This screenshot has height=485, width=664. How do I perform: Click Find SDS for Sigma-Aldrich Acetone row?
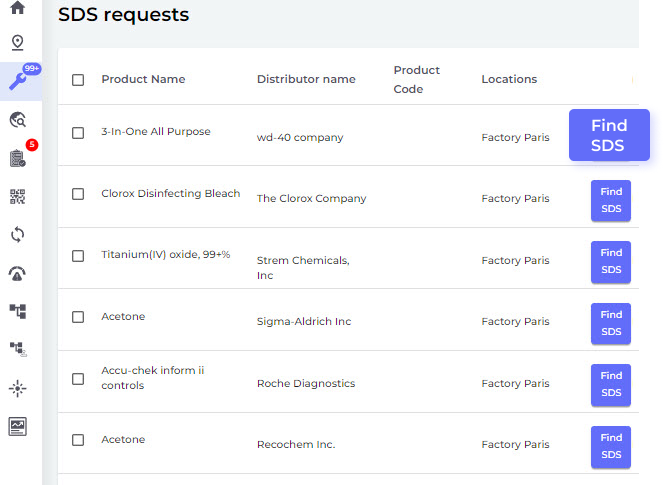click(x=611, y=323)
